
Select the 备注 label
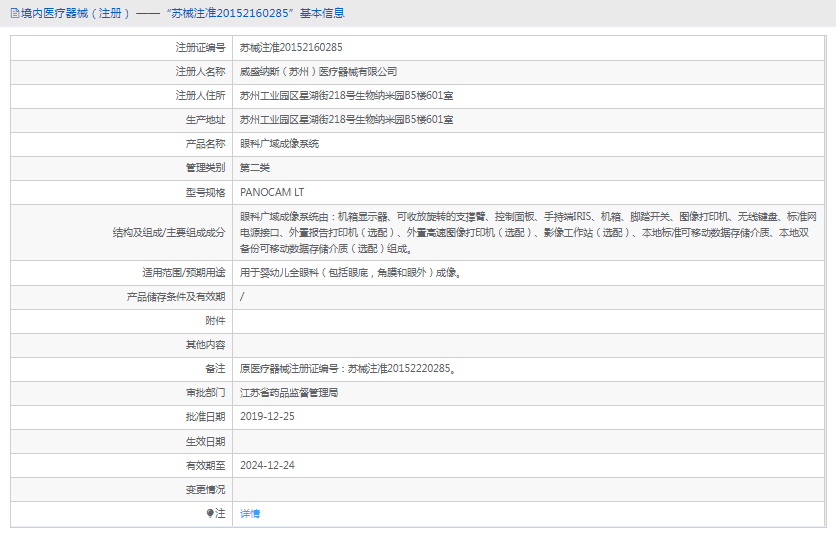215,369
